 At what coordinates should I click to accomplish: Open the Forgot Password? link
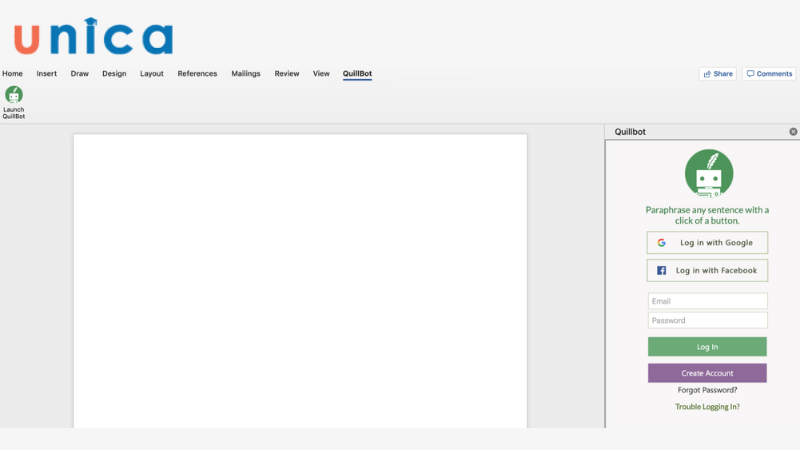(x=707, y=390)
